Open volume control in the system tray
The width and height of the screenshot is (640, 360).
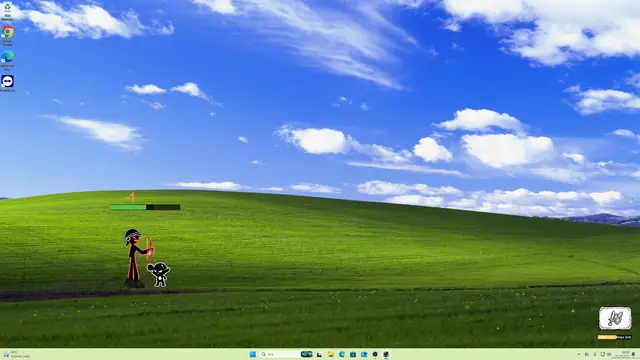[609, 354]
